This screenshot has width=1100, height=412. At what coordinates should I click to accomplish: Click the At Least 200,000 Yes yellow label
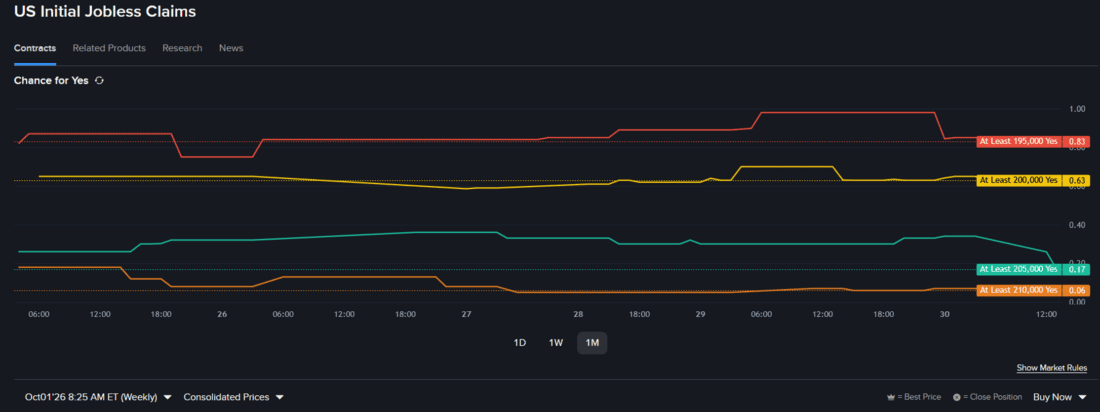click(1019, 180)
